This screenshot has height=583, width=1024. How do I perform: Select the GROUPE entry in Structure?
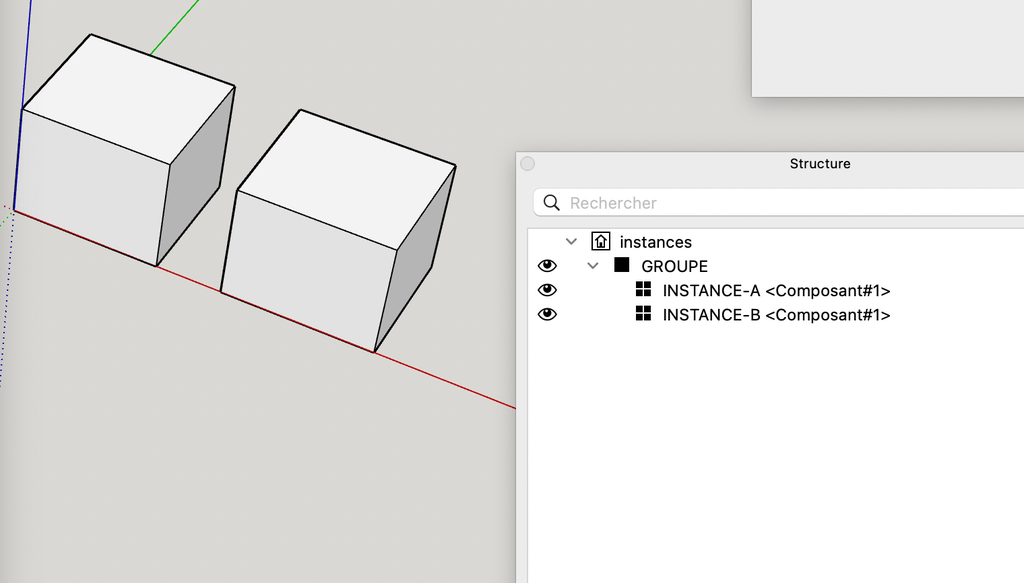tap(675, 266)
